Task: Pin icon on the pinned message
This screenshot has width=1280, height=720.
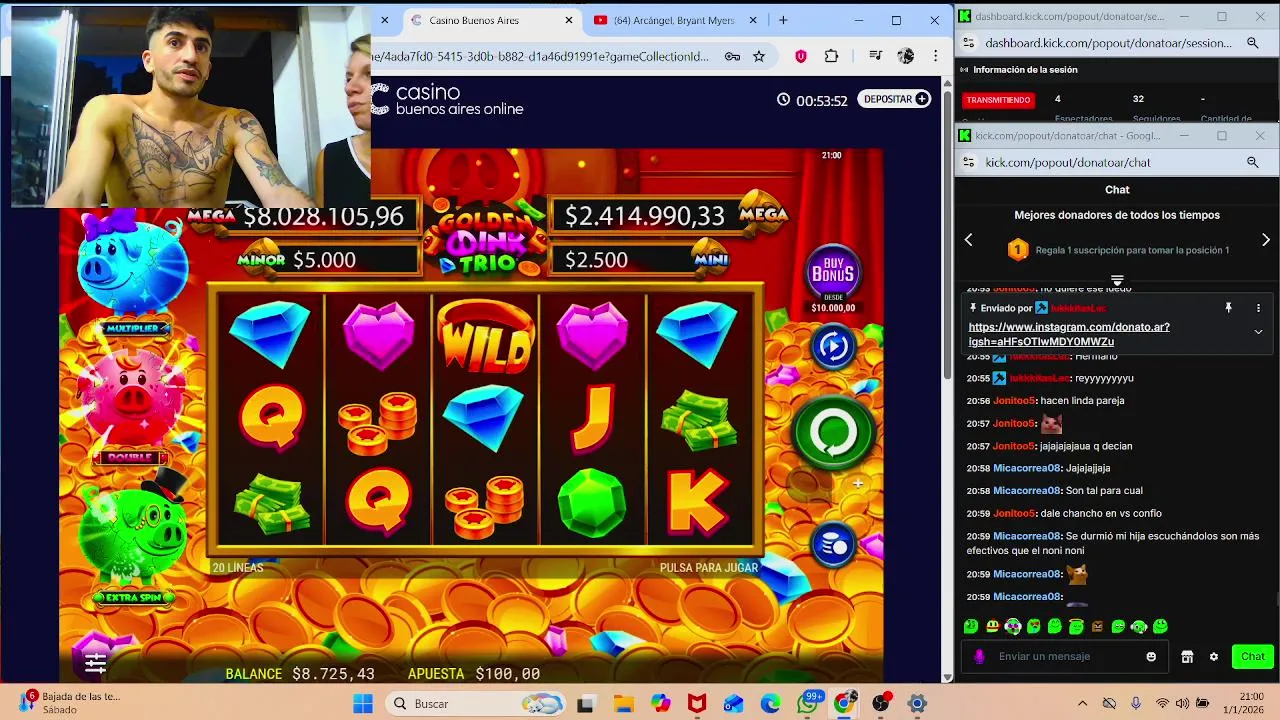Action: tap(1228, 308)
